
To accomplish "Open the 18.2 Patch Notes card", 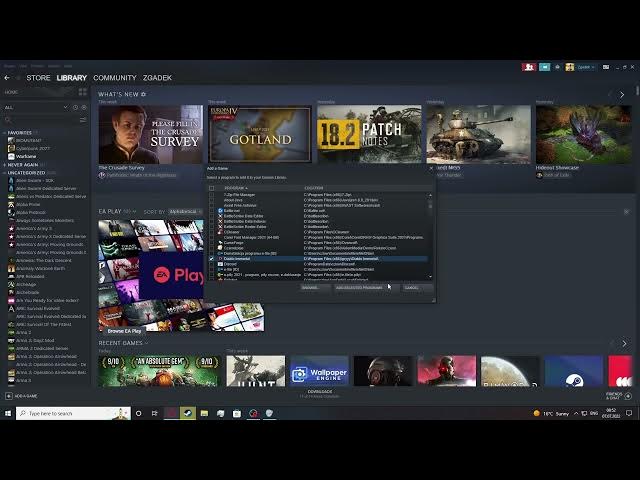I will [x=369, y=135].
